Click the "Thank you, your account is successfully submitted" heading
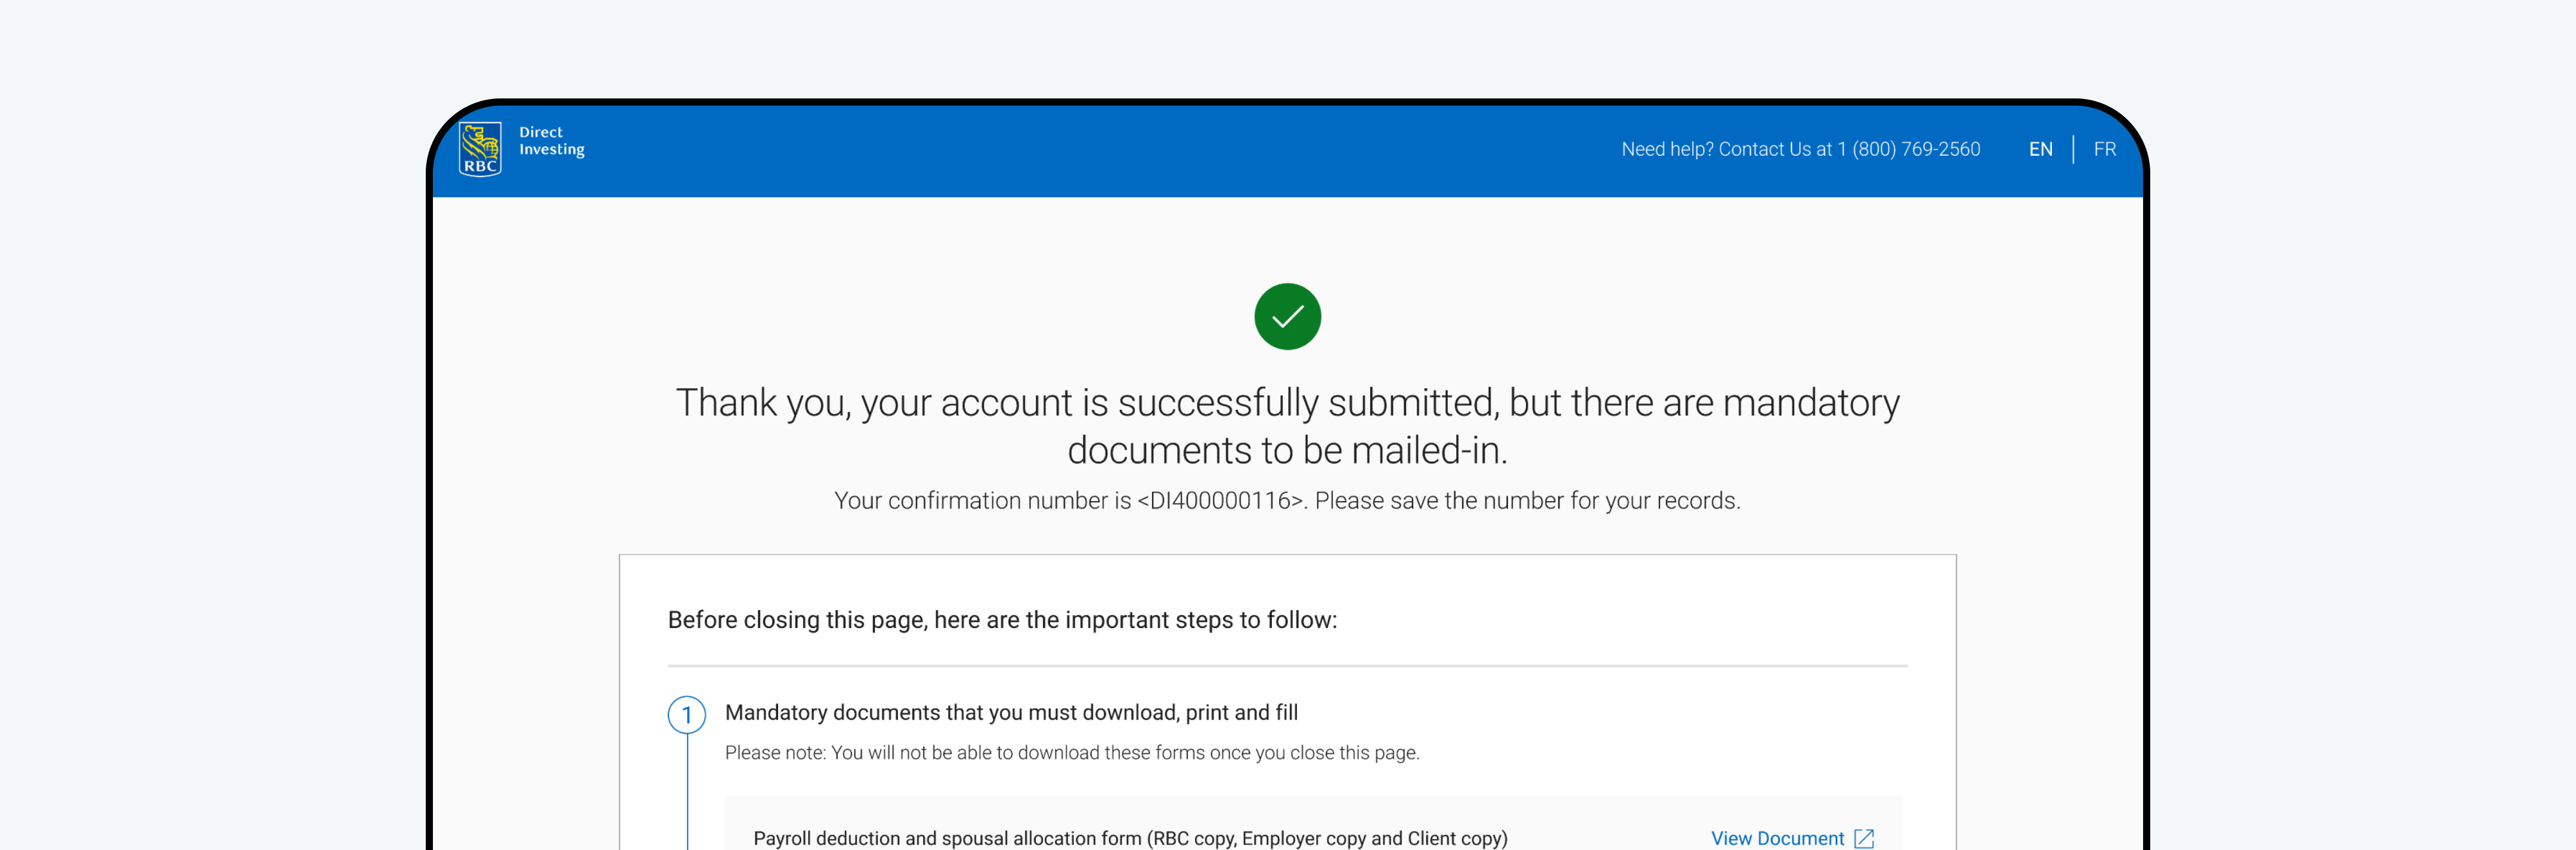The height and width of the screenshot is (850, 2576). click(1287, 426)
